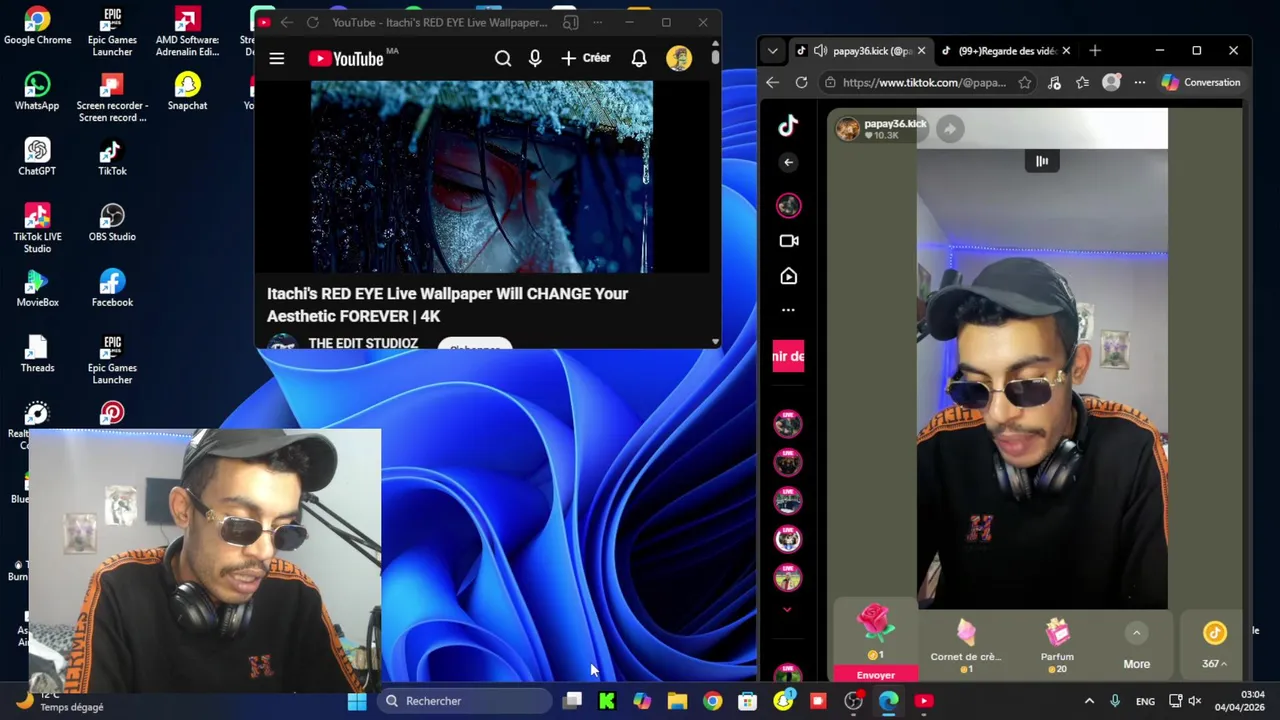Select the Rose gift
The width and height of the screenshot is (1280, 720).
[875, 632]
